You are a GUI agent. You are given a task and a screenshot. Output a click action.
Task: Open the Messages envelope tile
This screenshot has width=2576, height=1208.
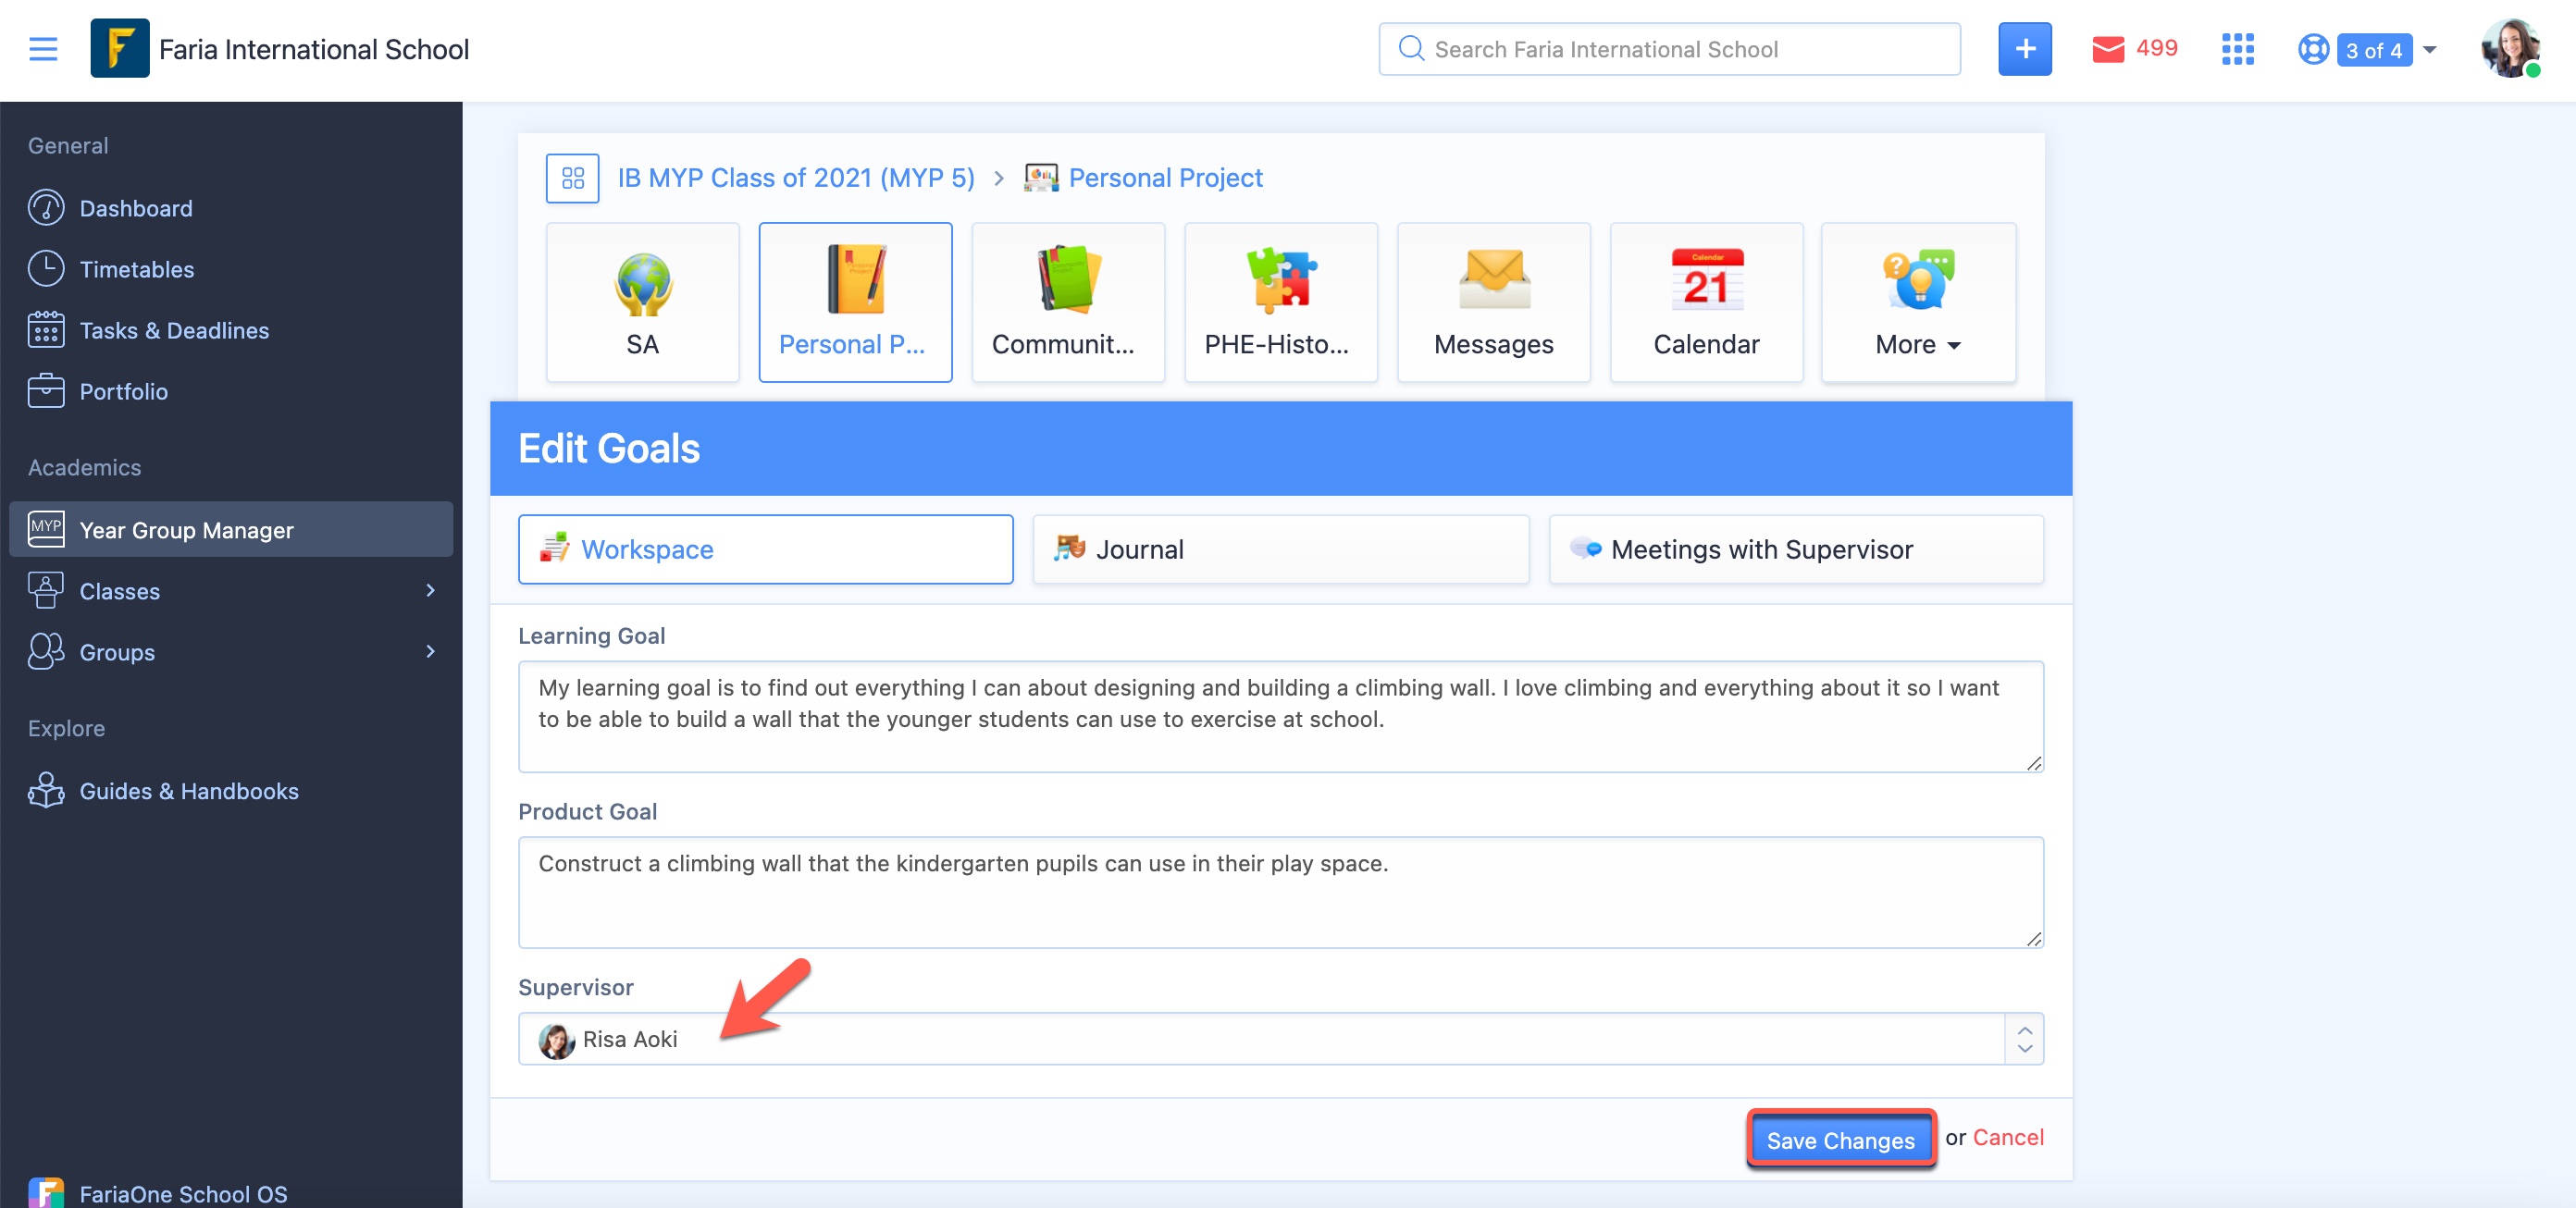[x=1493, y=302]
